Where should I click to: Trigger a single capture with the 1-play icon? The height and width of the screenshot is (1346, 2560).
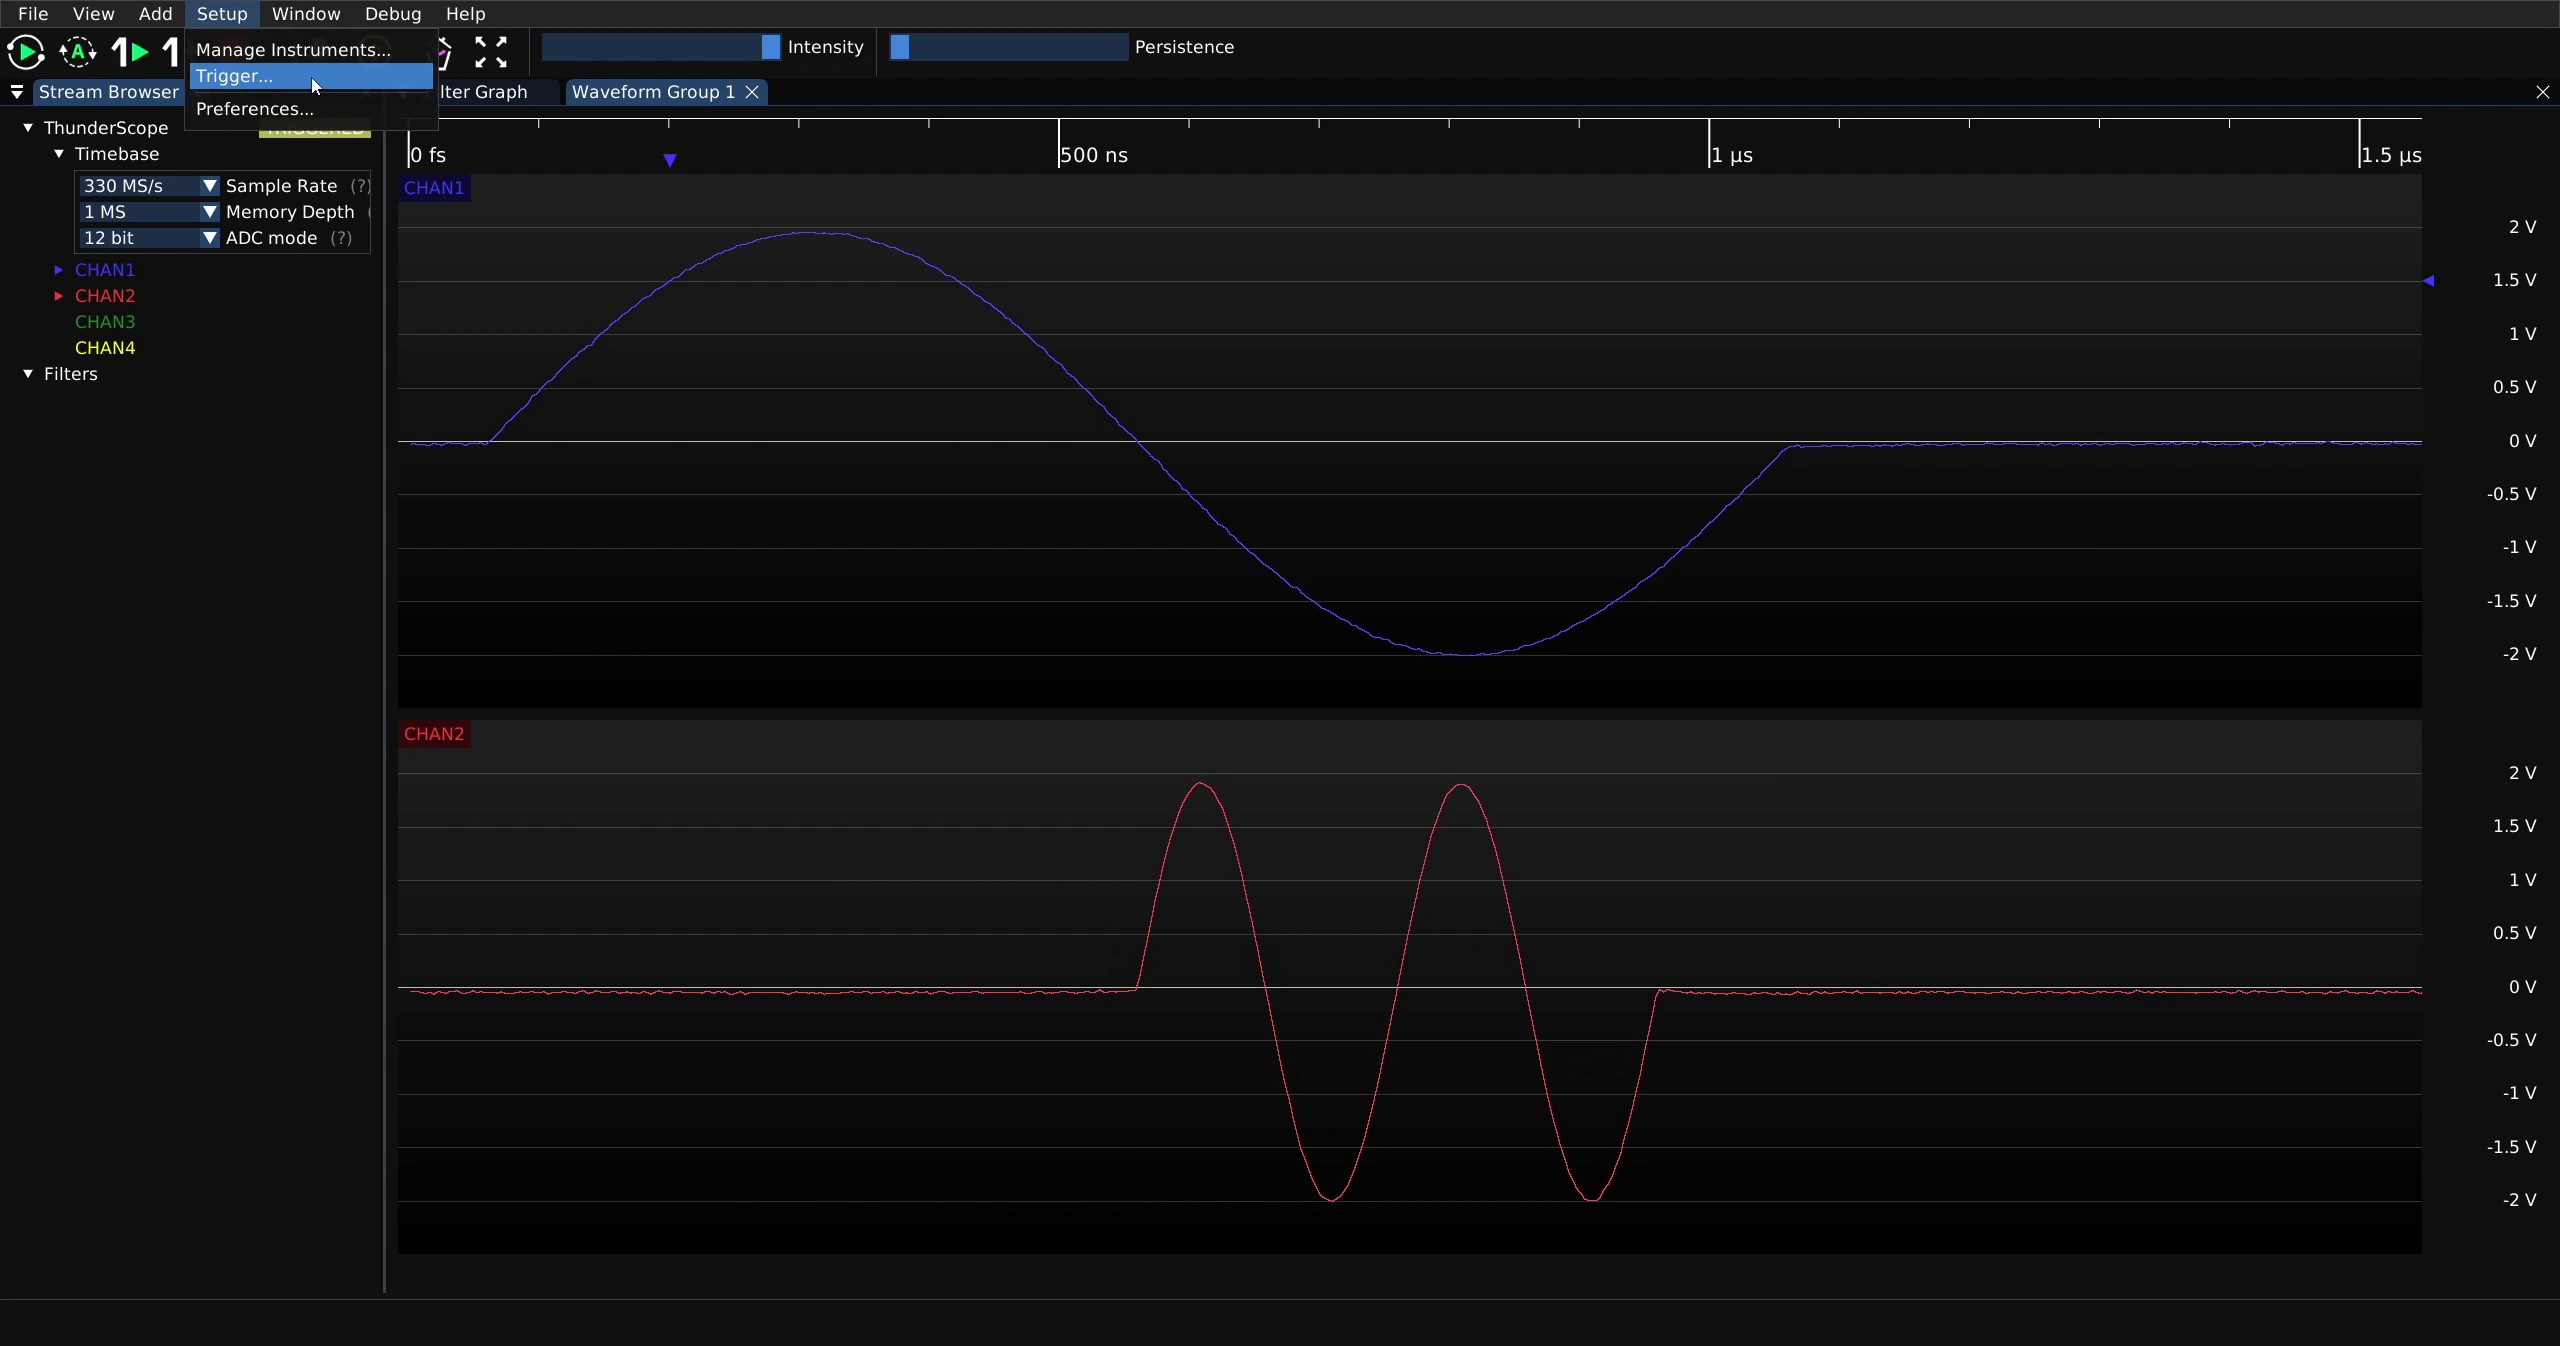(x=130, y=51)
